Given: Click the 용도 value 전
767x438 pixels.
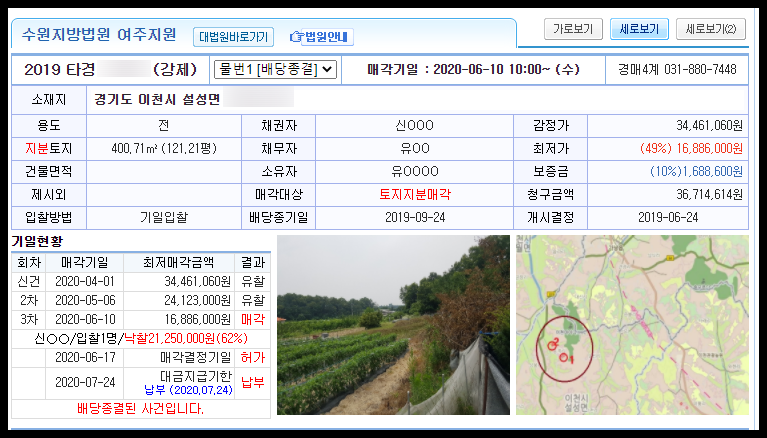Looking at the screenshot, I should coord(164,126).
